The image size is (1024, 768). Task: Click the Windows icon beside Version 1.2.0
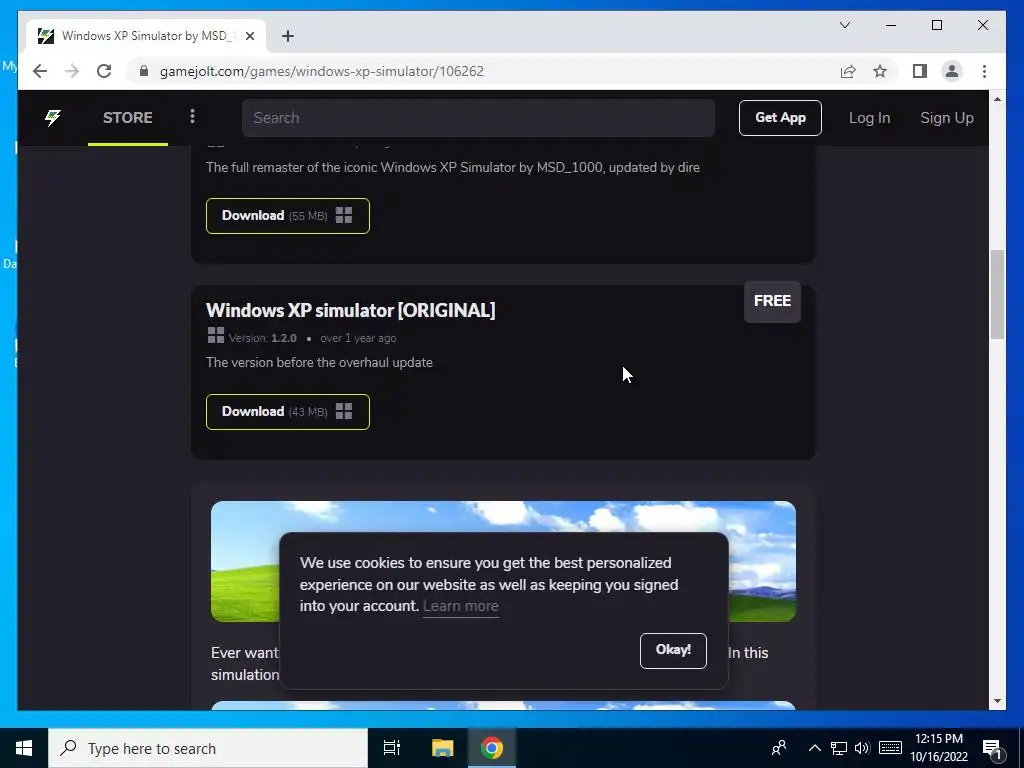[216, 336]
